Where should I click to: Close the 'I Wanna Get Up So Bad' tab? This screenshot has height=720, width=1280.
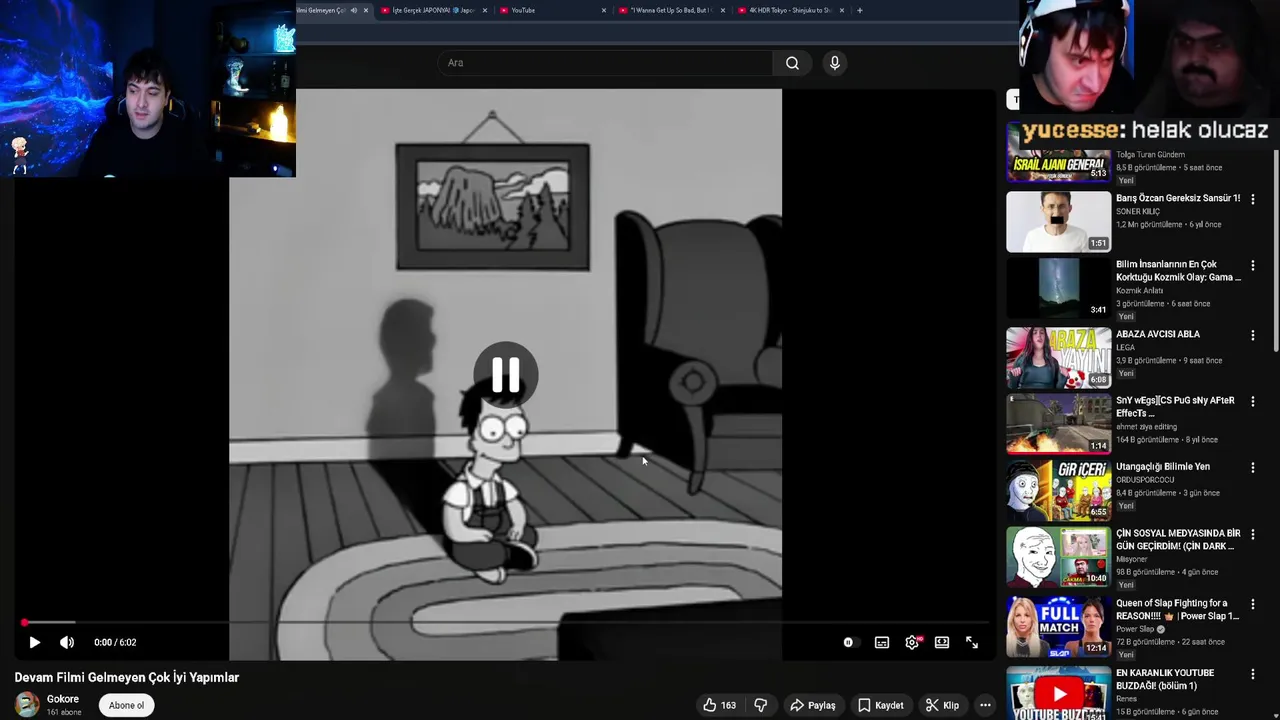(x=723, y=10)
